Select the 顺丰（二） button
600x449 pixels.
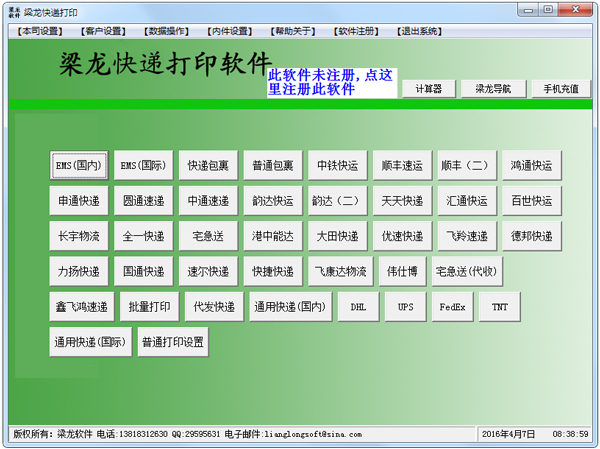(467, 165)
